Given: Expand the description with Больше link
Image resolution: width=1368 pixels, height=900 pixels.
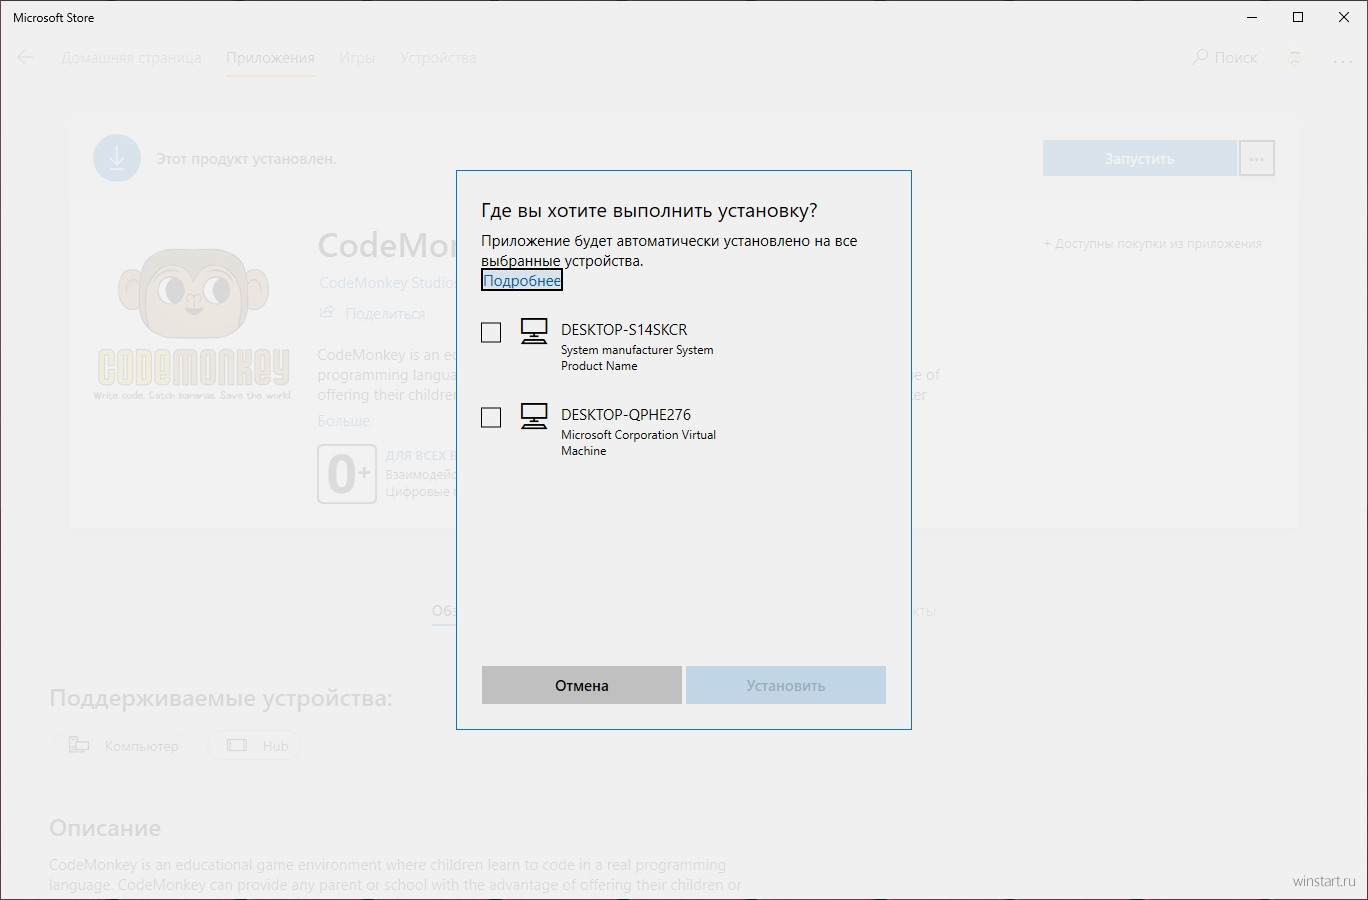Looking at the screenshot, I should point(344,421).
